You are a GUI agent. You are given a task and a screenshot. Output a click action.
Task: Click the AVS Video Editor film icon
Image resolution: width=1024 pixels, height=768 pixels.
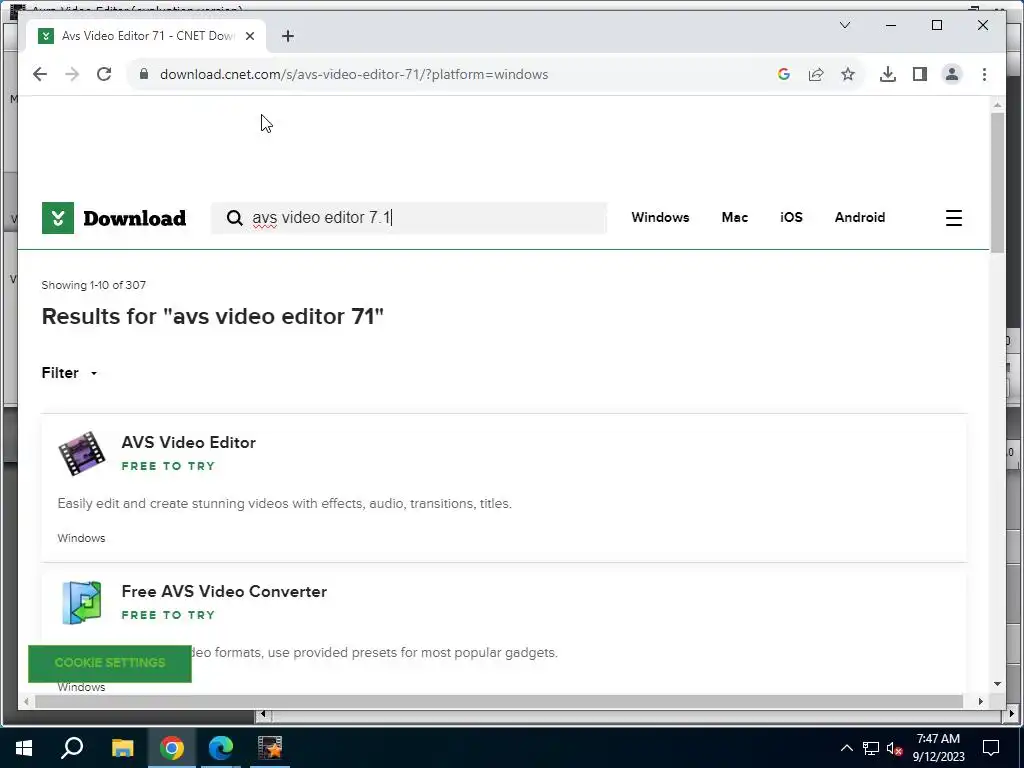[82, 453]
